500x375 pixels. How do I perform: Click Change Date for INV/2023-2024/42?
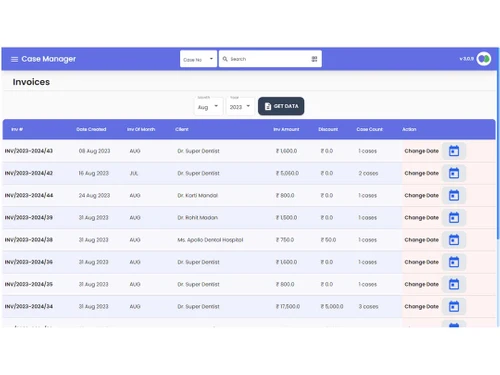pos(421,173)
